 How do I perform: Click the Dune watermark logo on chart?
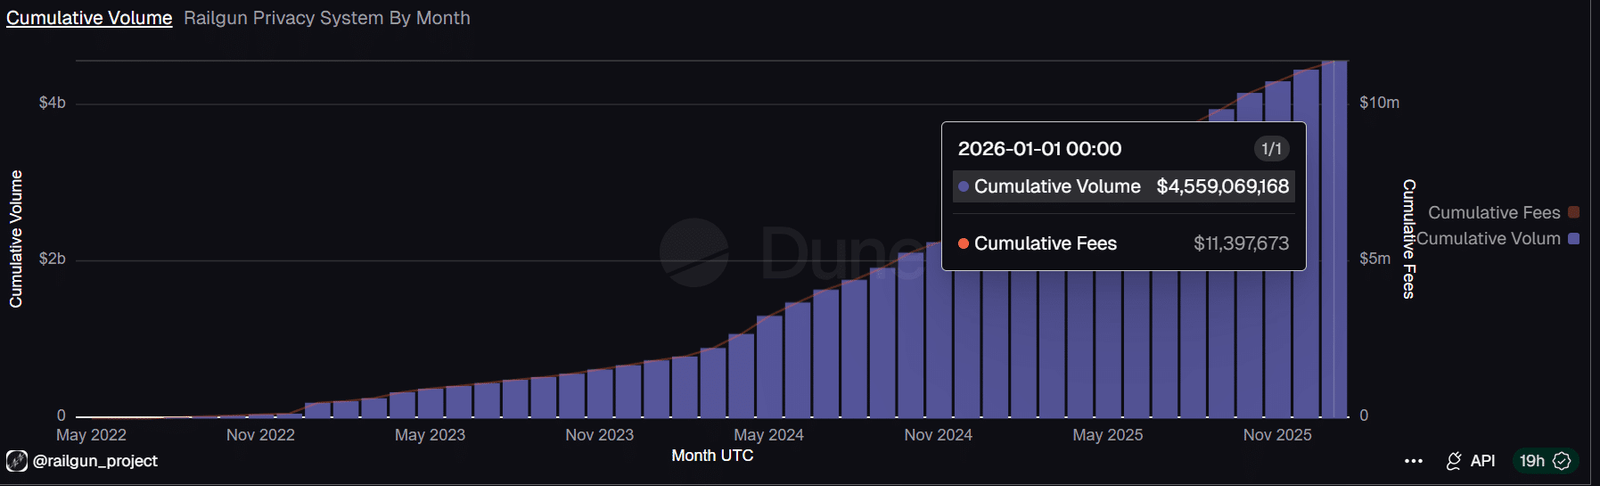pos(694,252)
